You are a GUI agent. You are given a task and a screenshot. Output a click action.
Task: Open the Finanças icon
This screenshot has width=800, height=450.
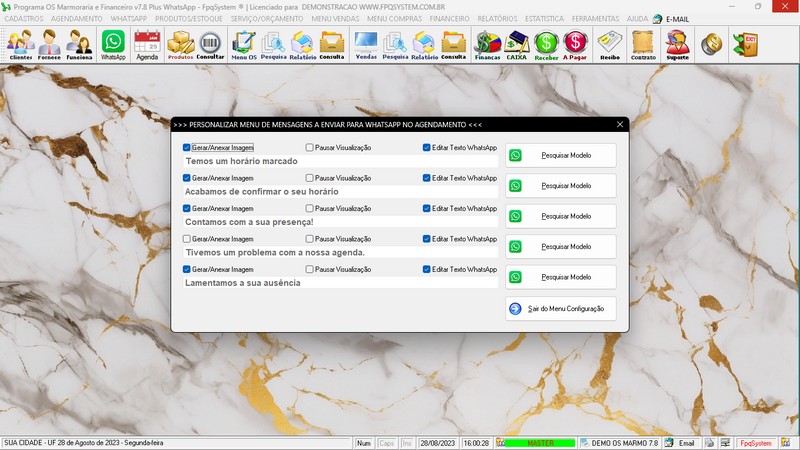click(x=487, y=45)
